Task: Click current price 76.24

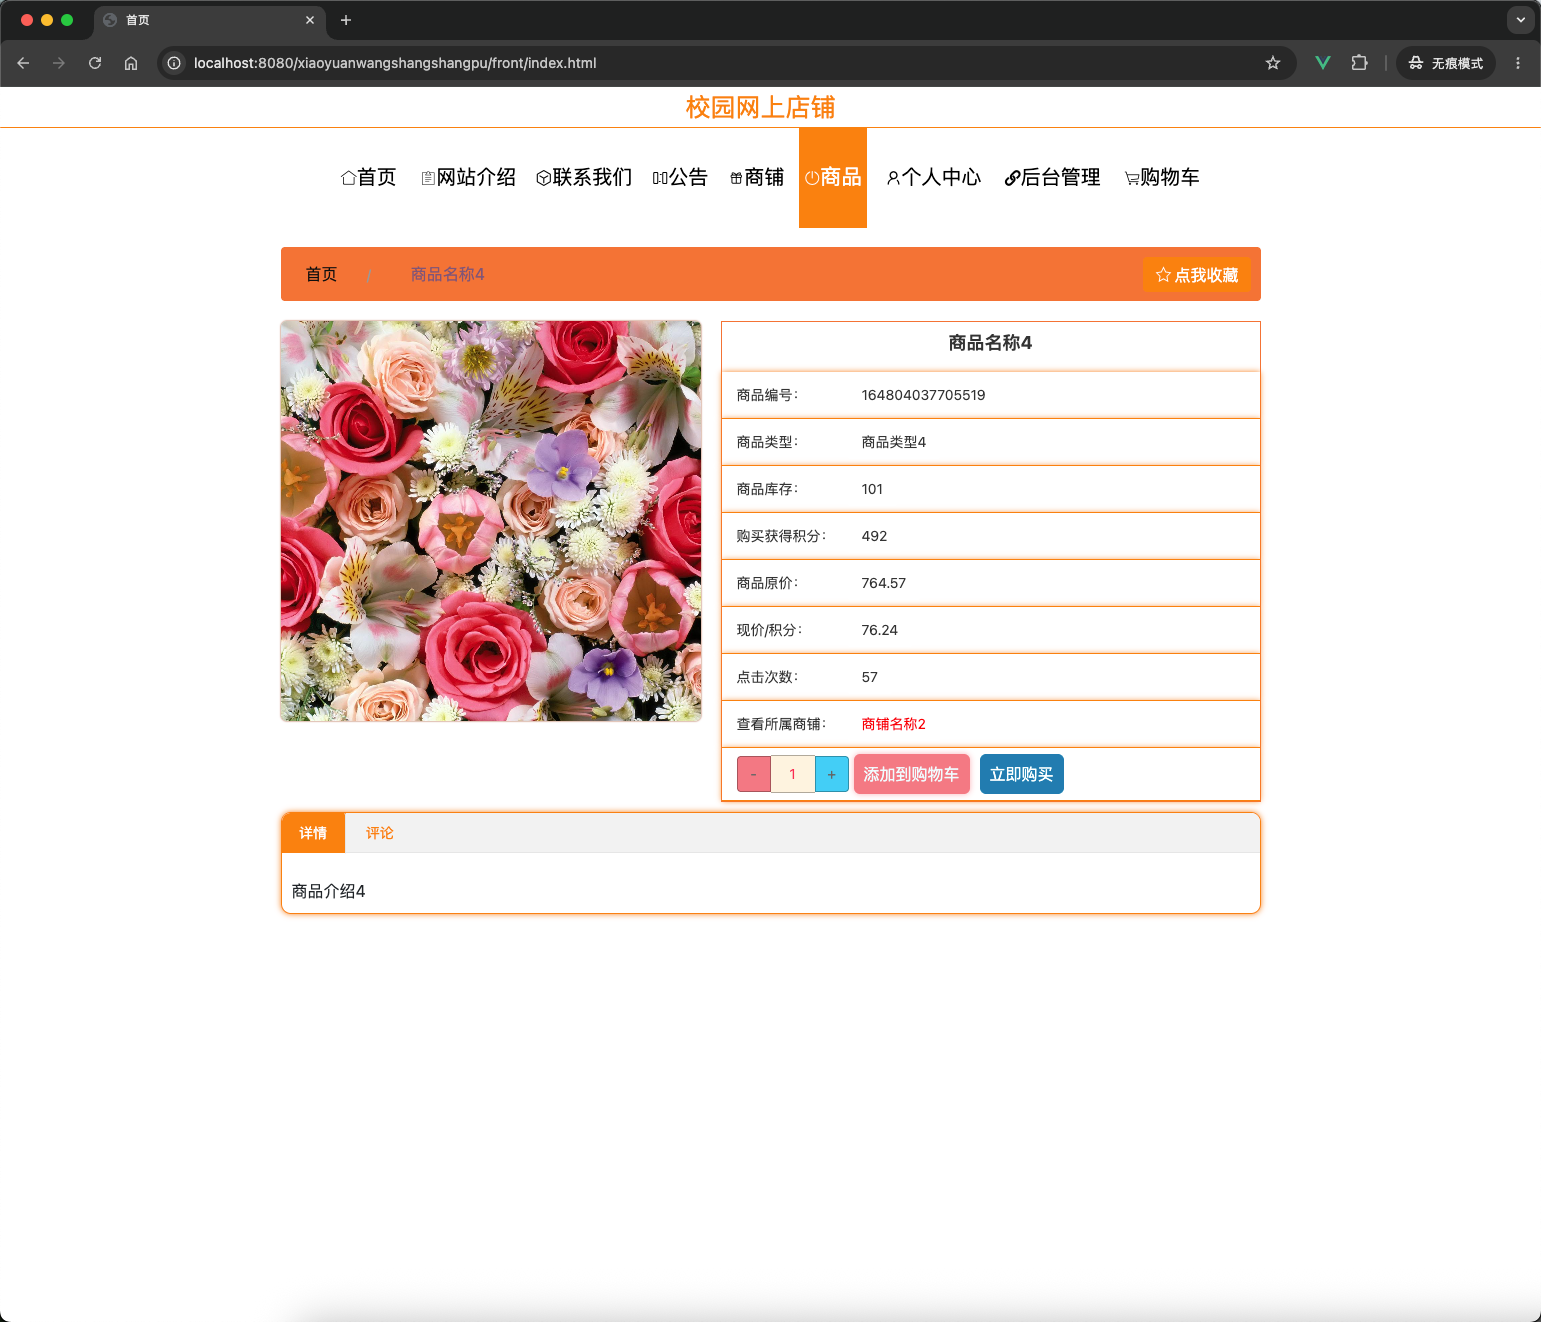Action: tap(879, 630)
